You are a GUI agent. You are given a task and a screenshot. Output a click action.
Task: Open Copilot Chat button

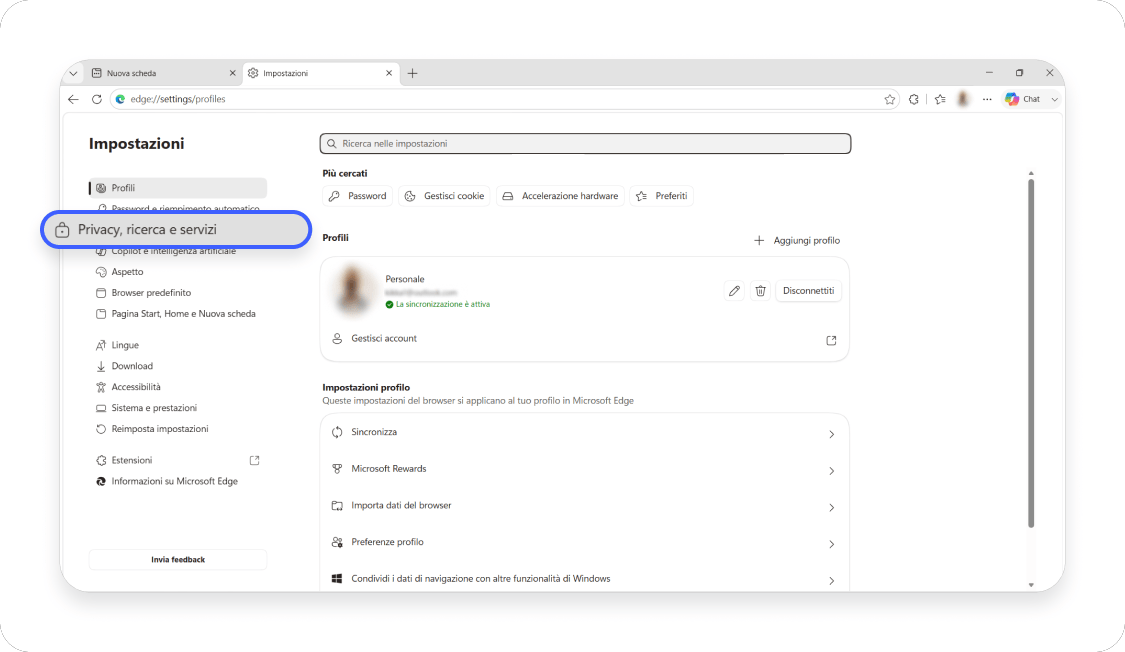[x=1023, y=99]
